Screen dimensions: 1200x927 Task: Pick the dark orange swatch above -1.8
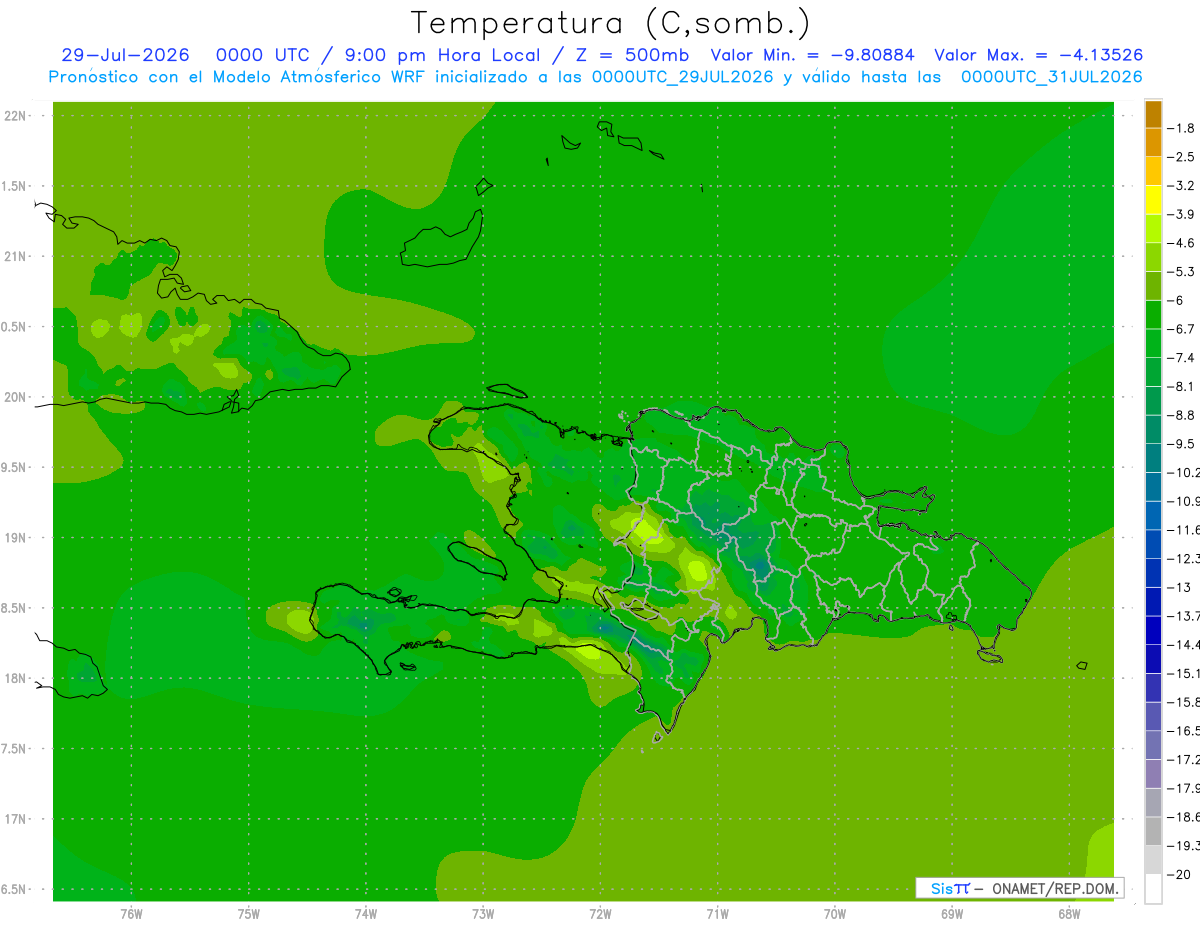tap(1153, 114)
